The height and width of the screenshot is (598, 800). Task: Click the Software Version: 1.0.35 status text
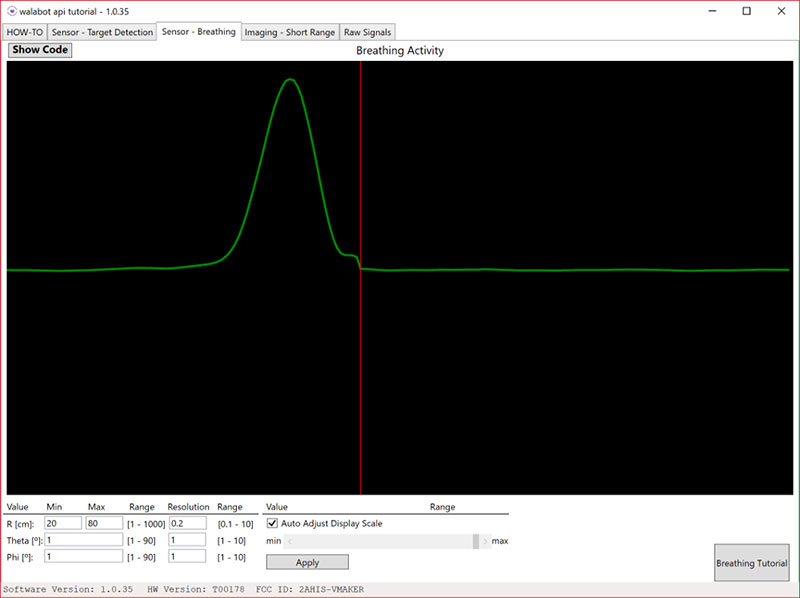[x=68, y=589]
